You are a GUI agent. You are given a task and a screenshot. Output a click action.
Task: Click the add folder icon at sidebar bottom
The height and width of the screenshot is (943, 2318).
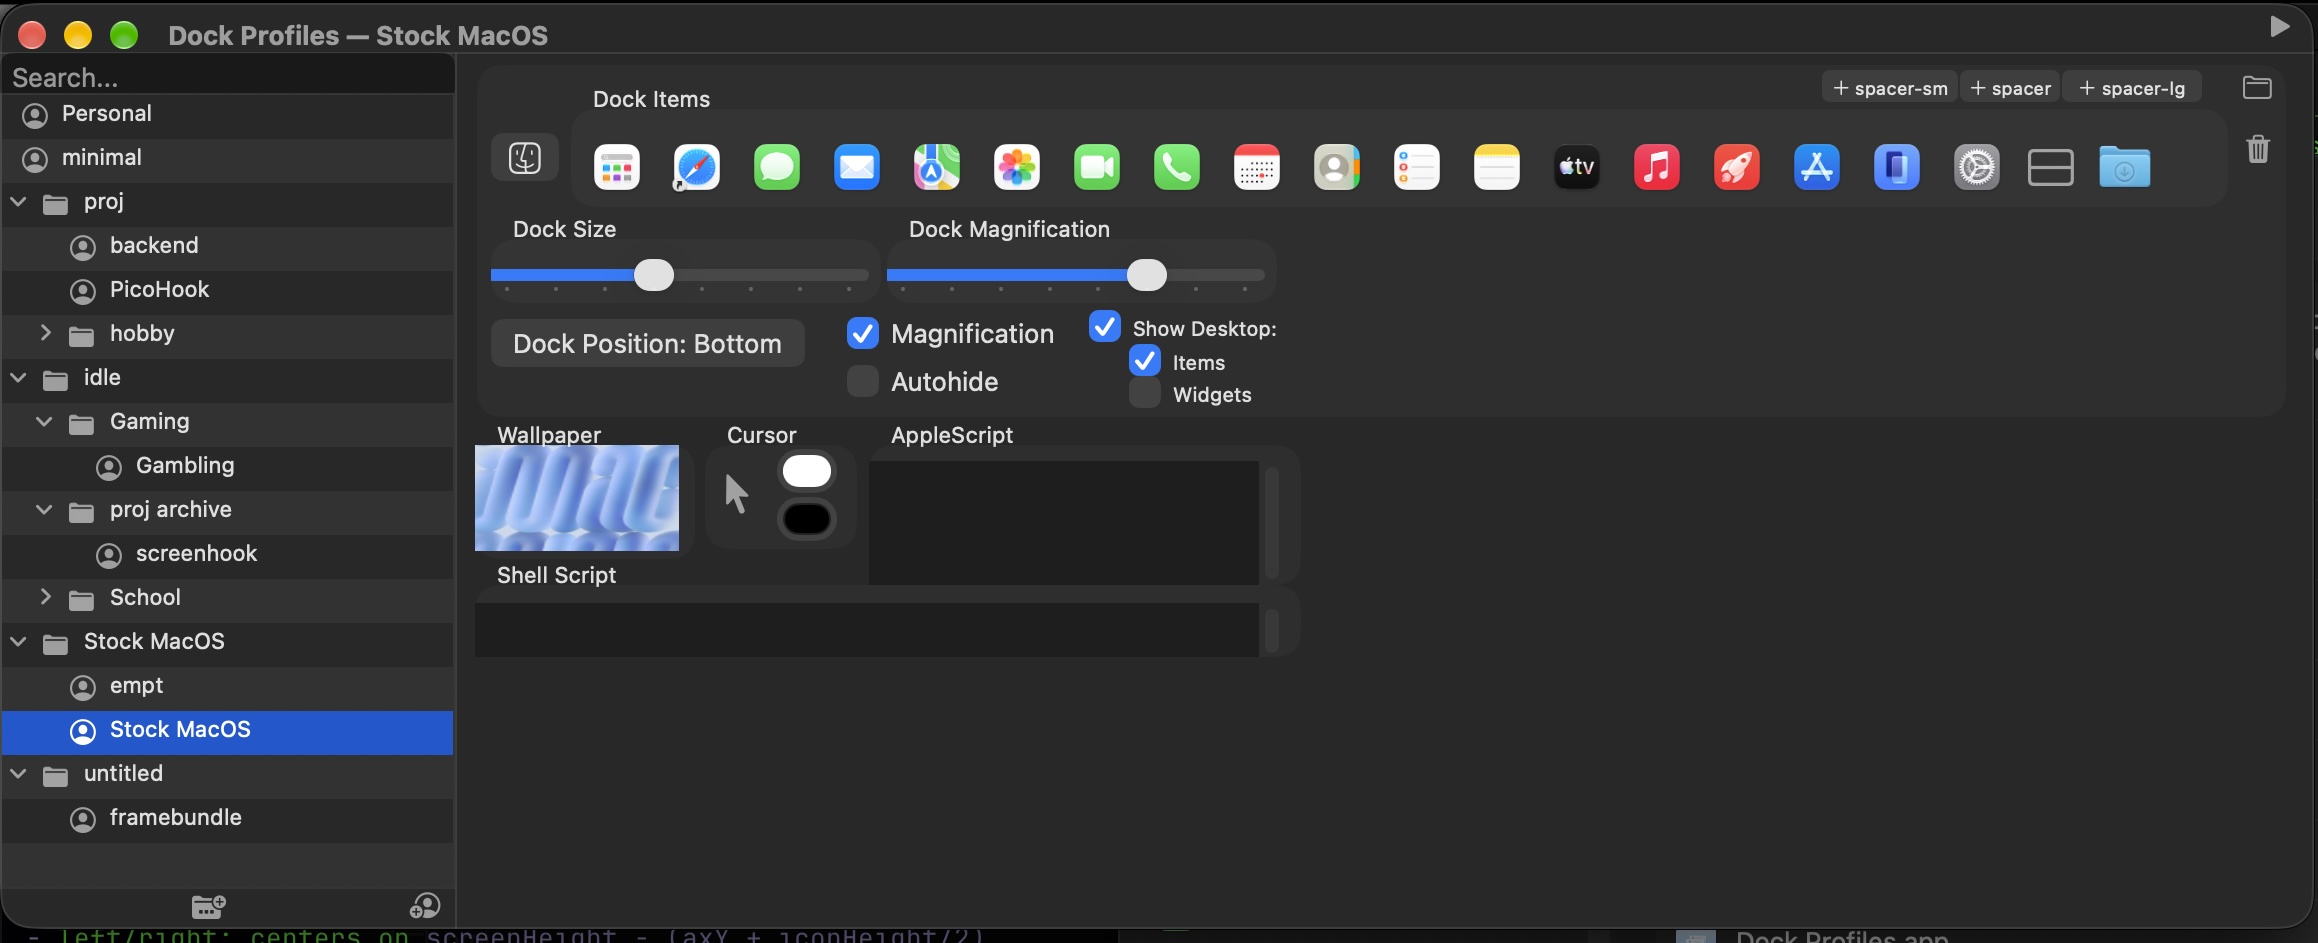[208, 906]
